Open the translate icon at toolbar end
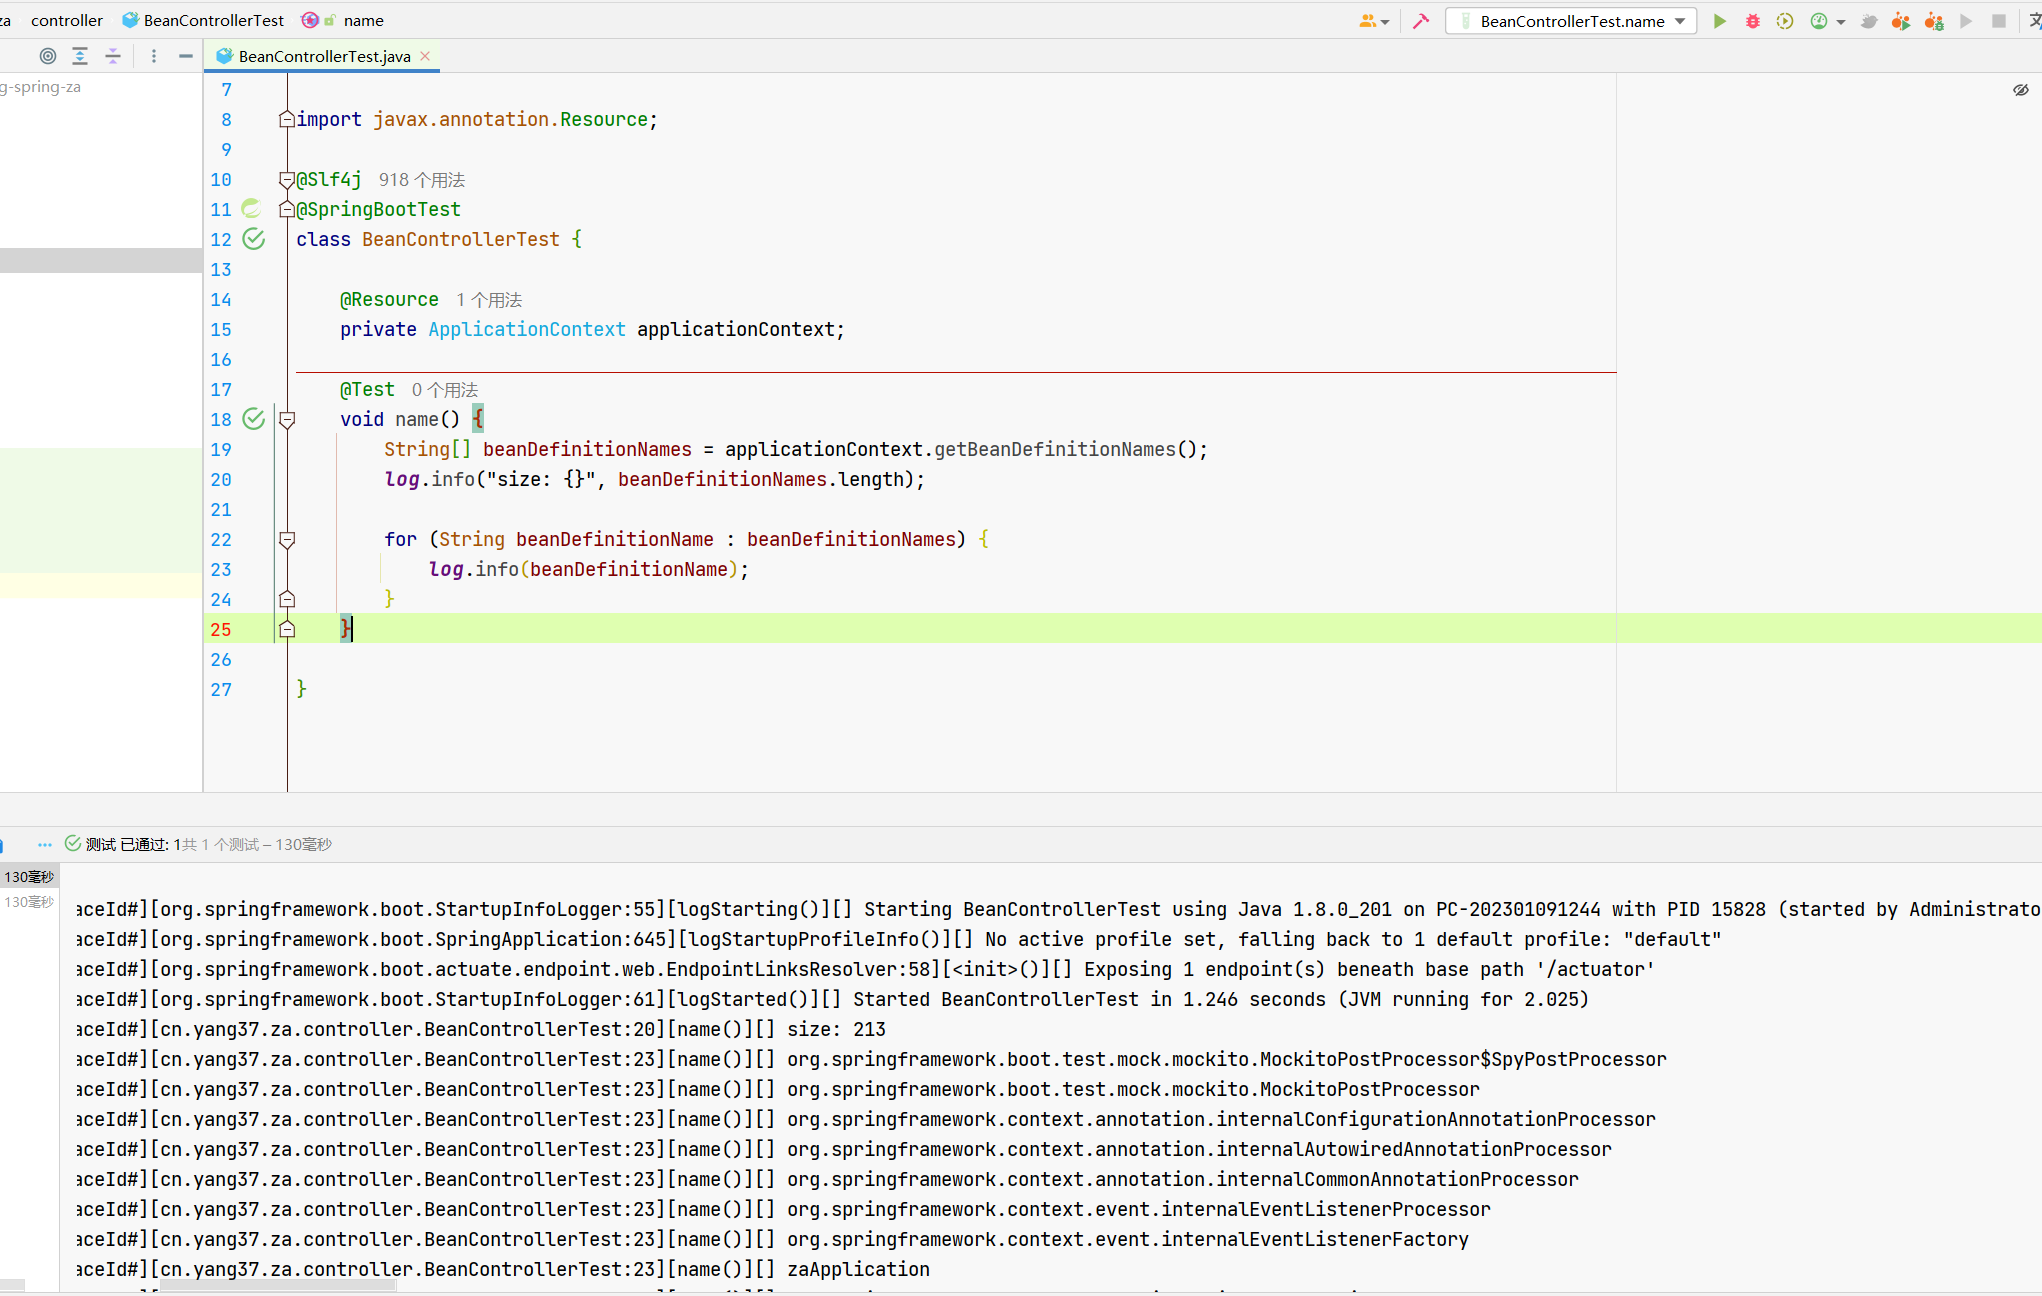Screen dimensions: 2042x1296 tap(2033, 21)
